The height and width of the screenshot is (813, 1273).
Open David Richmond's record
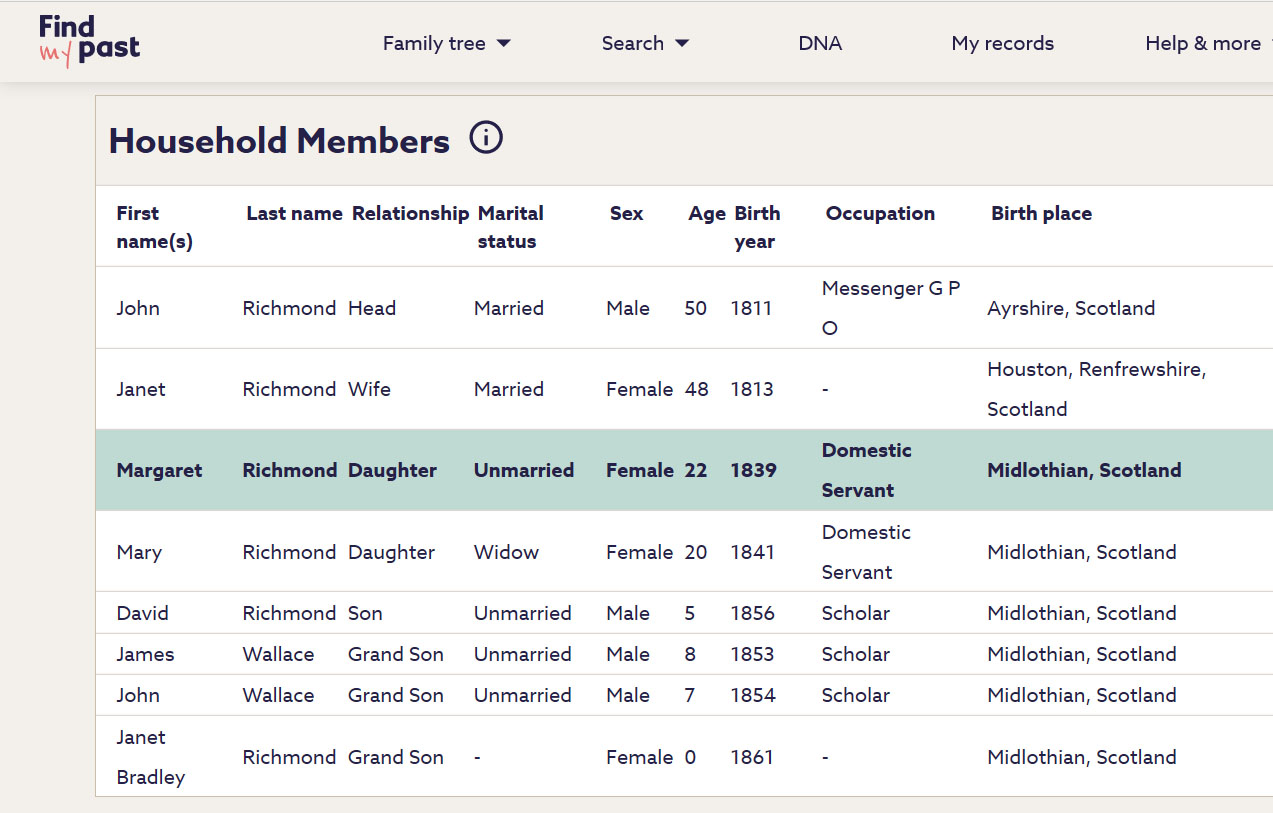point(142,613)
